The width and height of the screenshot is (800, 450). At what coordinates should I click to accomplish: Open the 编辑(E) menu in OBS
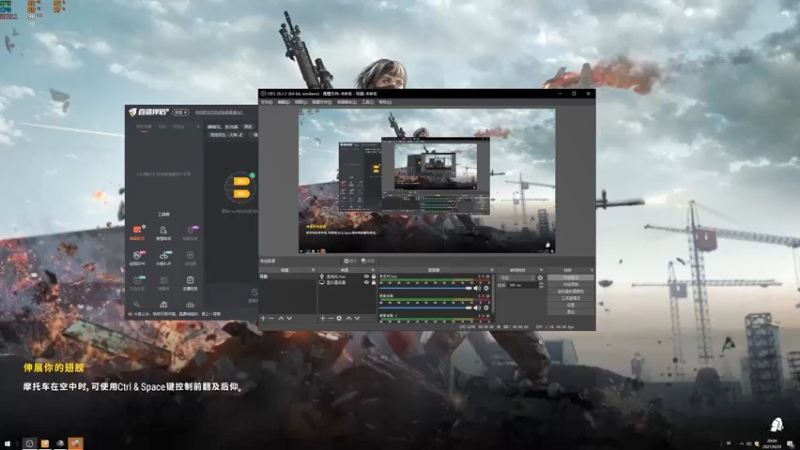284,102
